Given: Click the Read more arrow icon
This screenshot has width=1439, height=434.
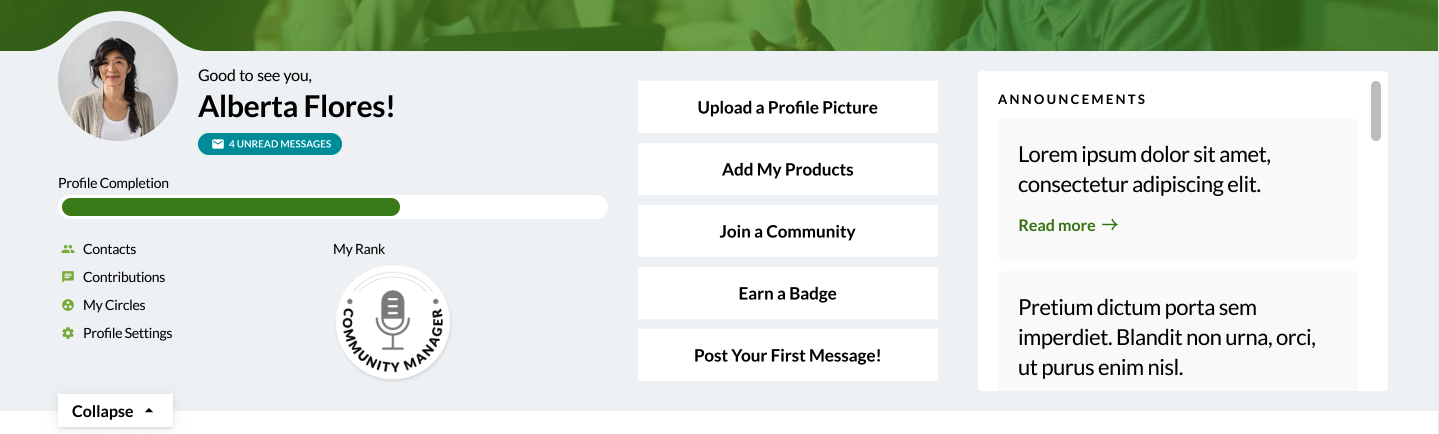Looking at the screenshot, I should click(x=1109, y=225).
